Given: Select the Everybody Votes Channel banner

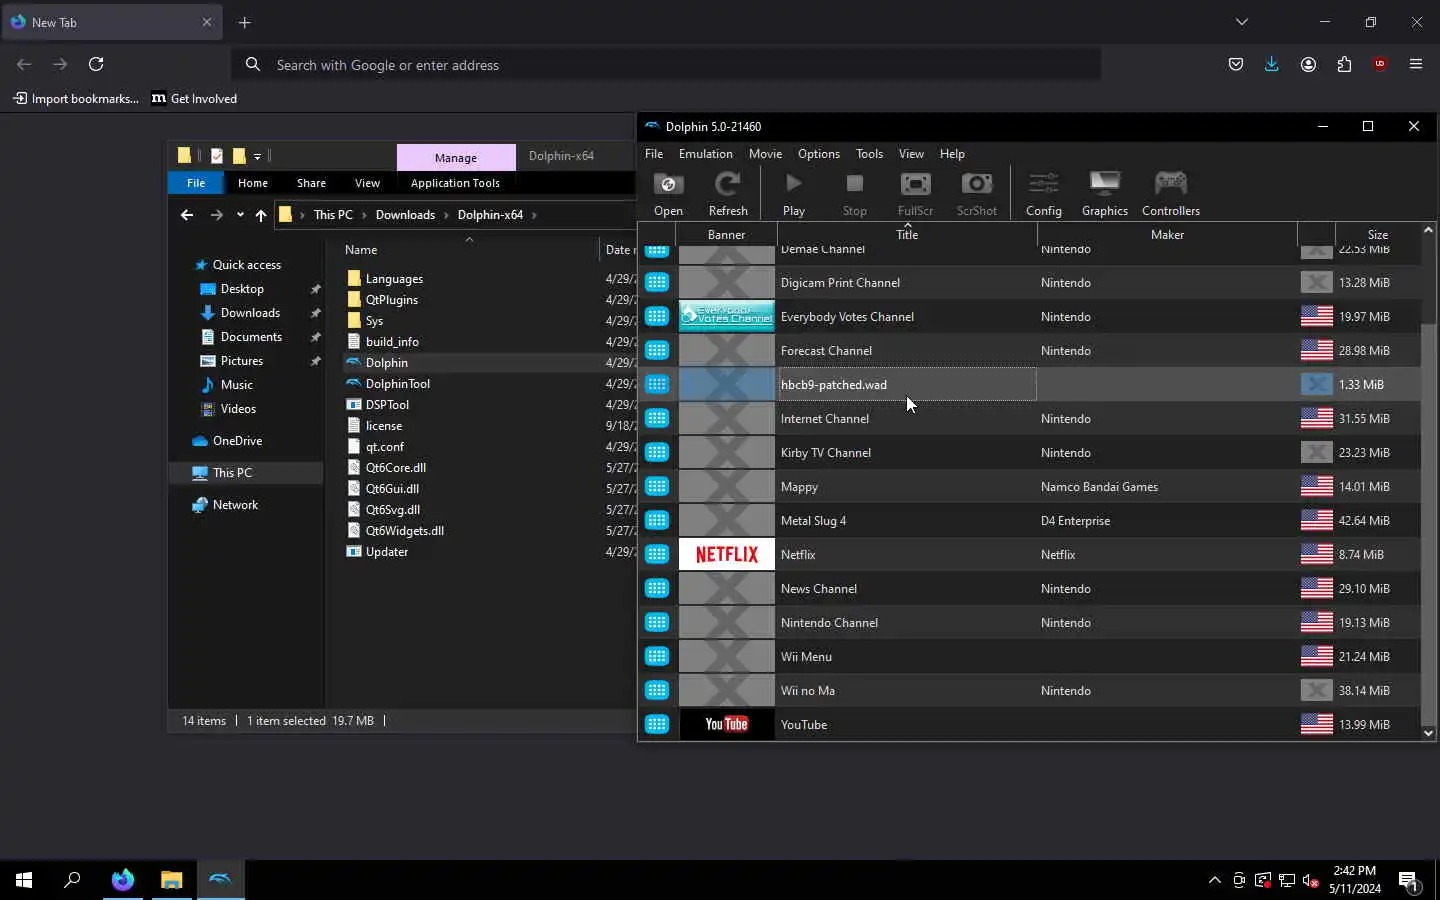Looking at the screenshot, I should pos(727,316).
